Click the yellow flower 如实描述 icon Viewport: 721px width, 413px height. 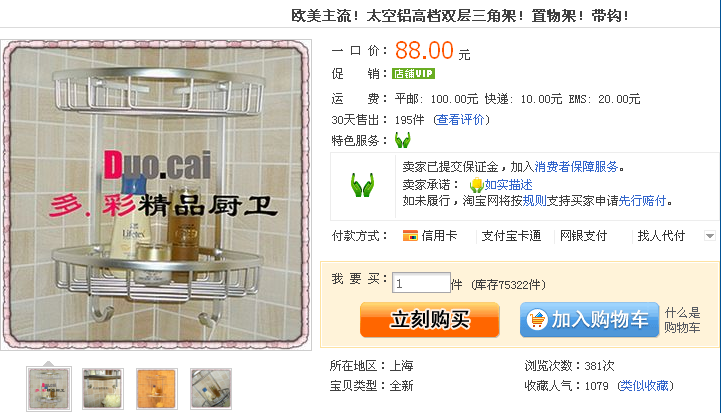(x=476, y=185)
